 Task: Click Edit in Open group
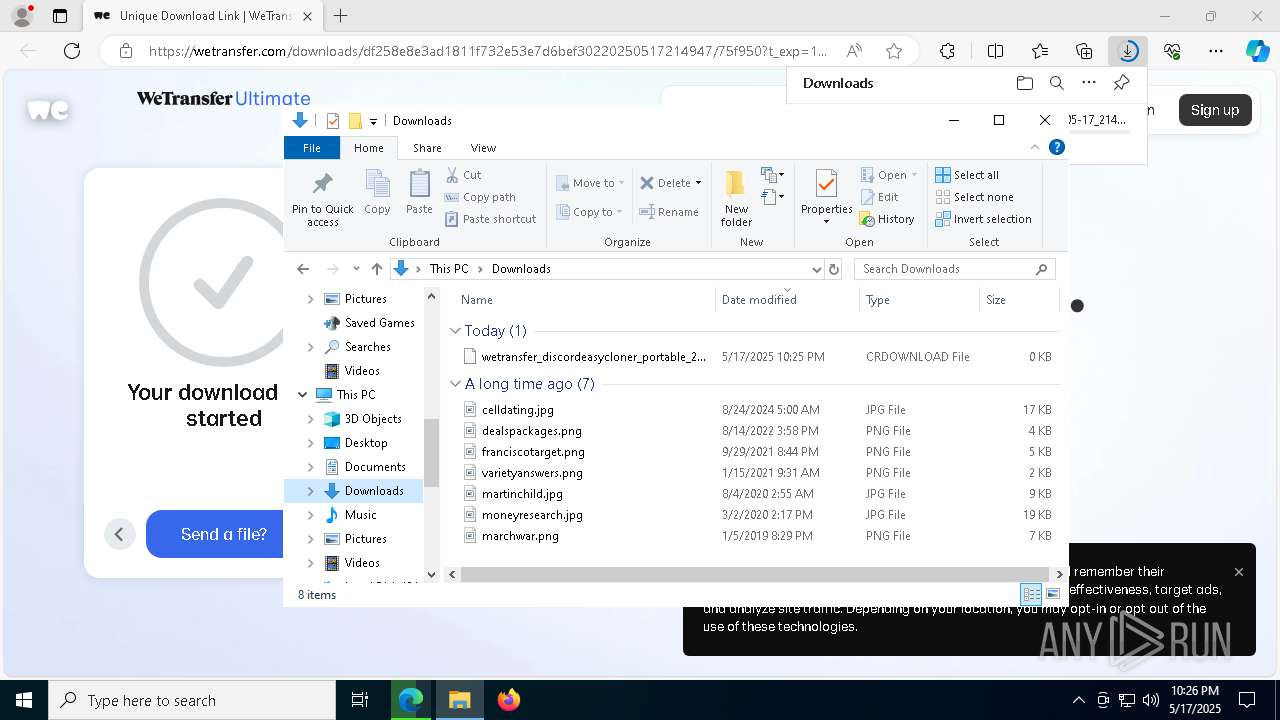pos(879,197)
